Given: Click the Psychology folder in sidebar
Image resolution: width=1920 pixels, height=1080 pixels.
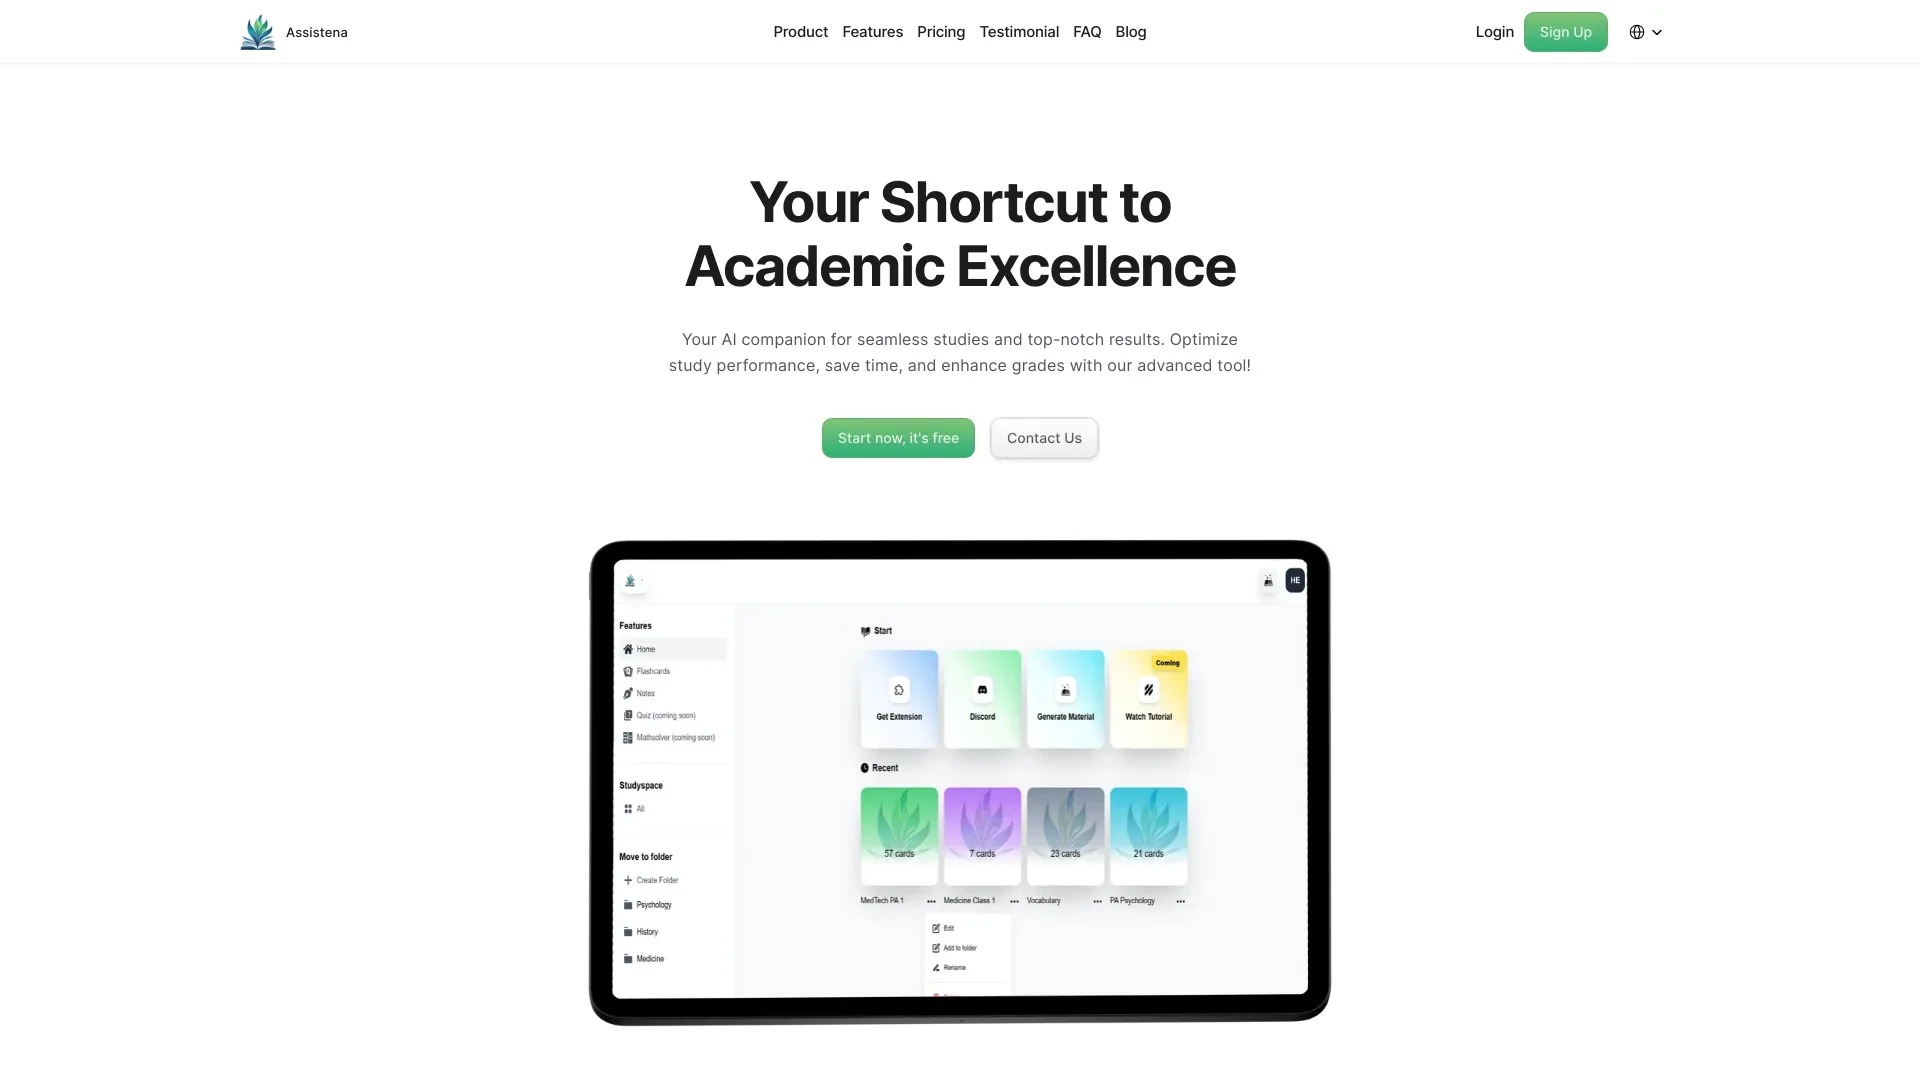Looking at the screenshot, I should tap(653, 905).
